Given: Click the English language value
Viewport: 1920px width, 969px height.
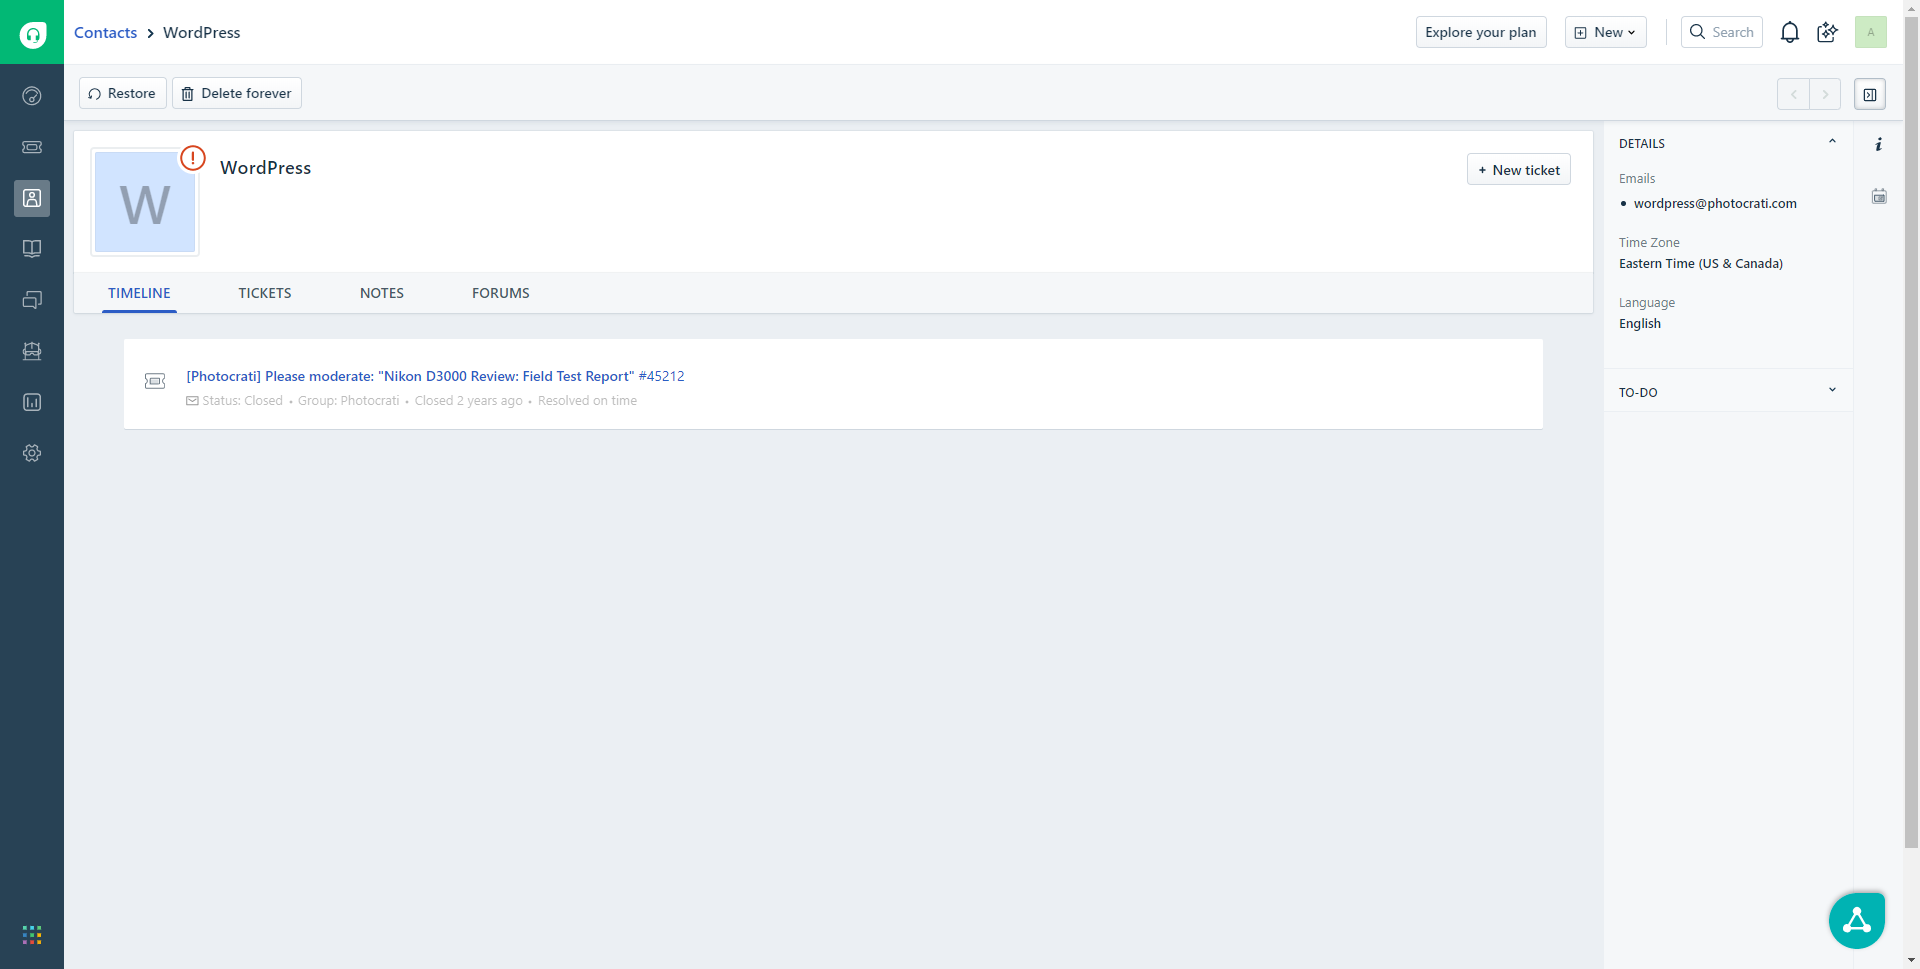Looking at the screenshot, I should pos(1640,324).
